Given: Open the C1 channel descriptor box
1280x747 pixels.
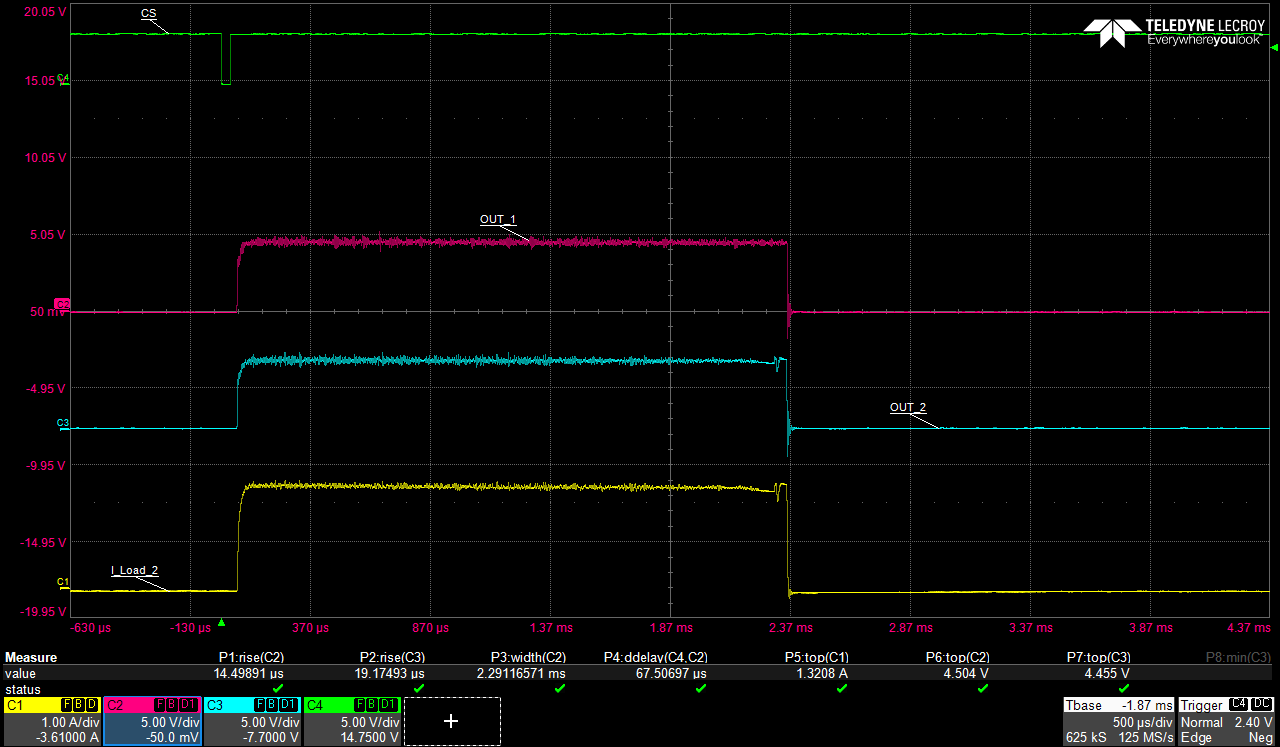Looking at the screenshot, I should click(52, 721).
